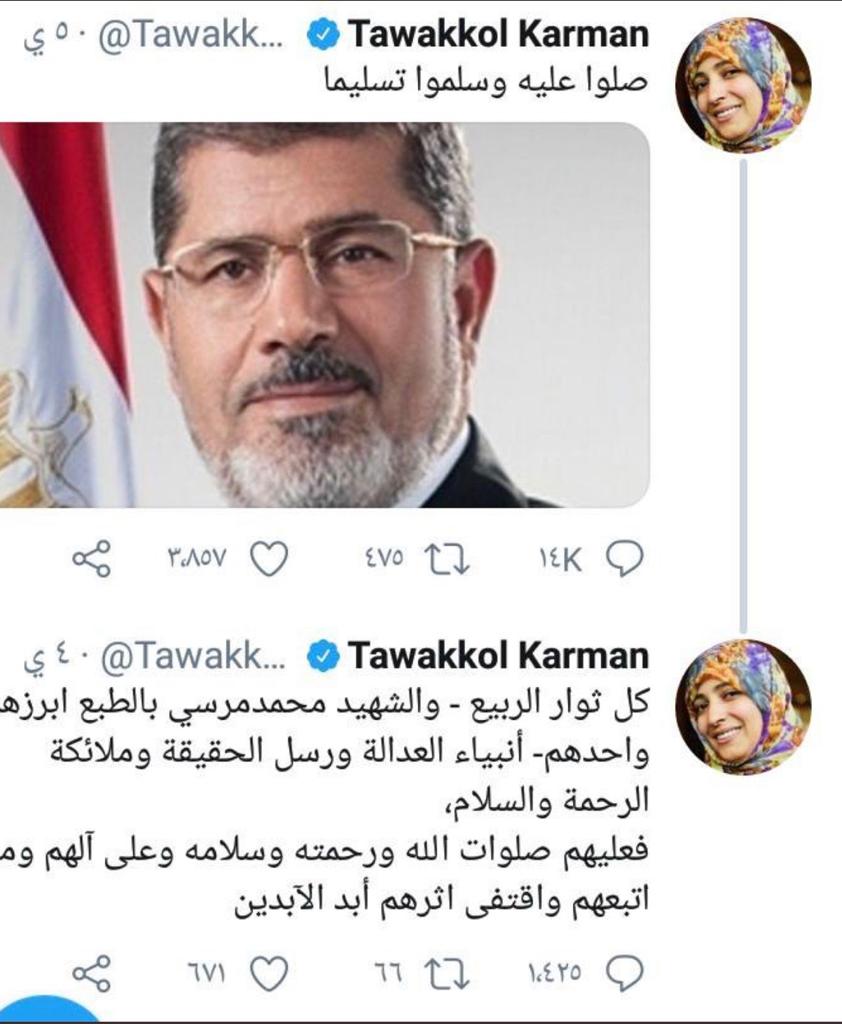This screenshot has height=1024, width=842.
Task: Reply to the second tweet's comment bubble
Action: tap(624, 974)
